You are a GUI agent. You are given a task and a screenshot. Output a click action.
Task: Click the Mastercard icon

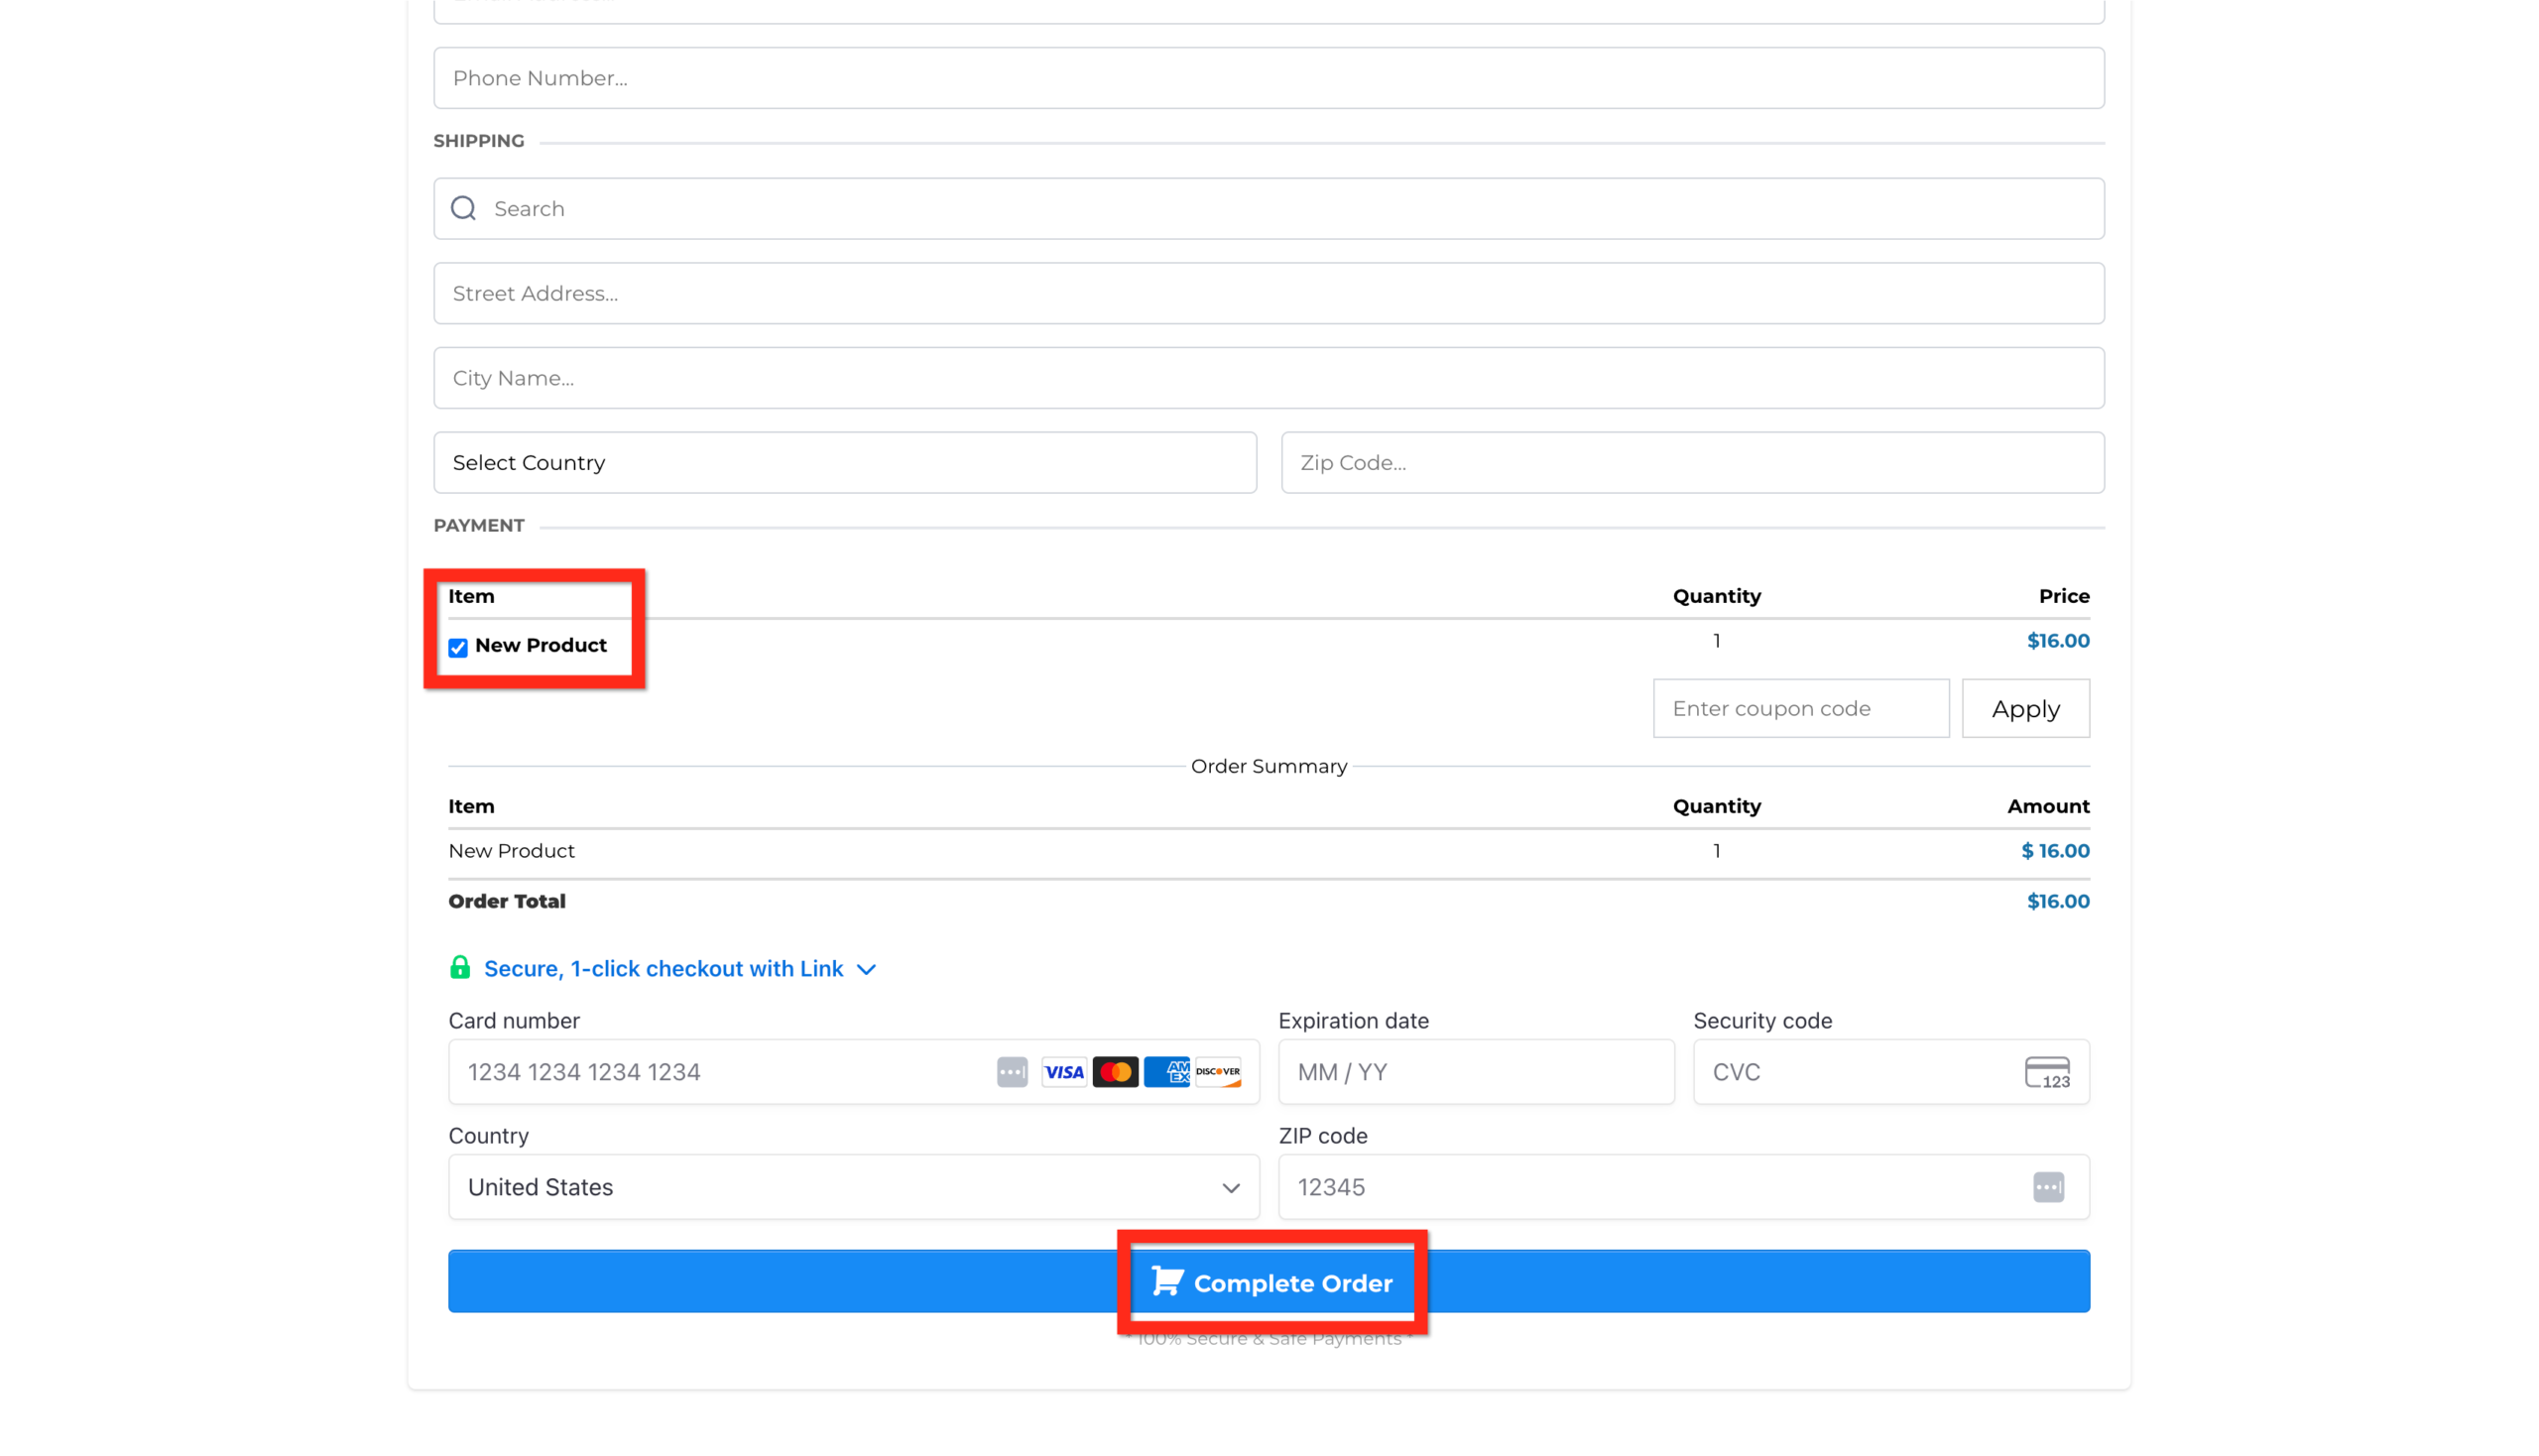point(1115,1071)
